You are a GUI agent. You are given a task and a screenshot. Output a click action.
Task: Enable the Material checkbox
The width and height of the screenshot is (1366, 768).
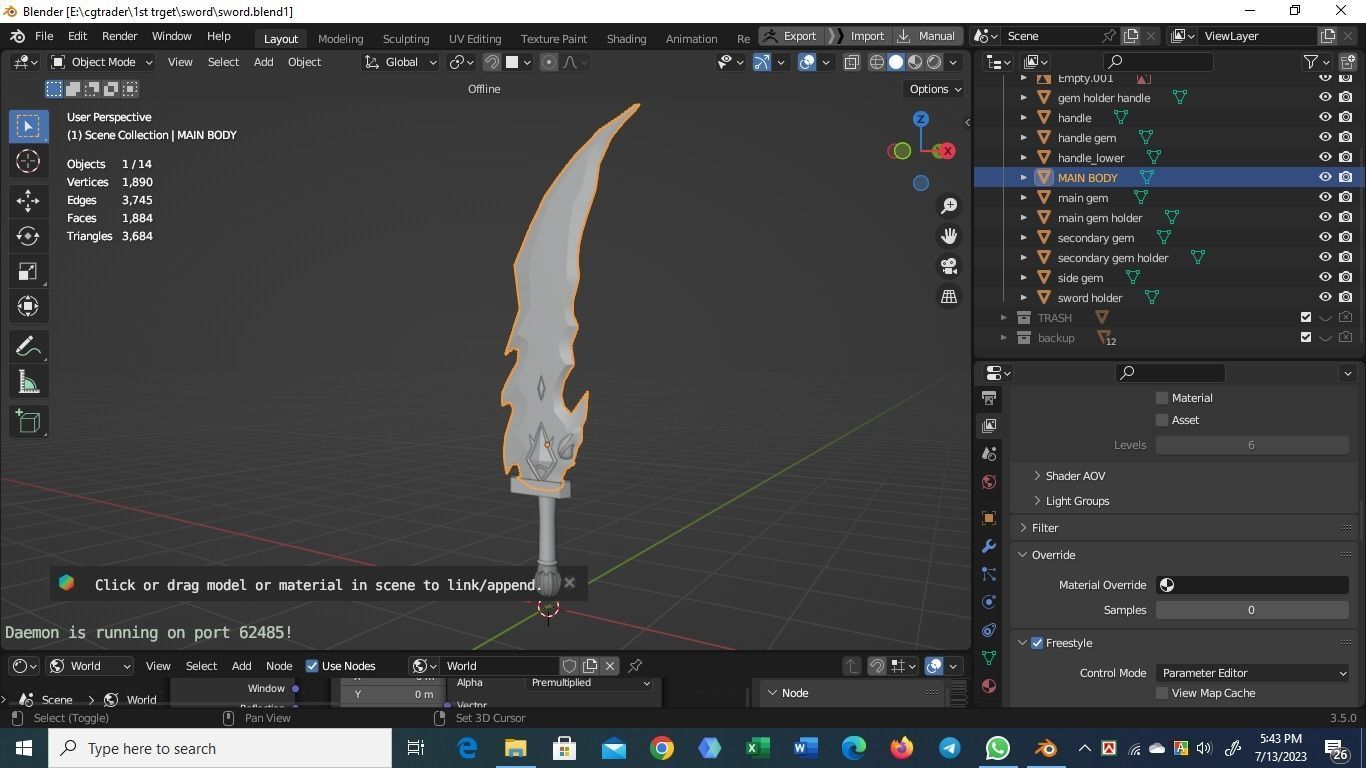point(1162,398)
